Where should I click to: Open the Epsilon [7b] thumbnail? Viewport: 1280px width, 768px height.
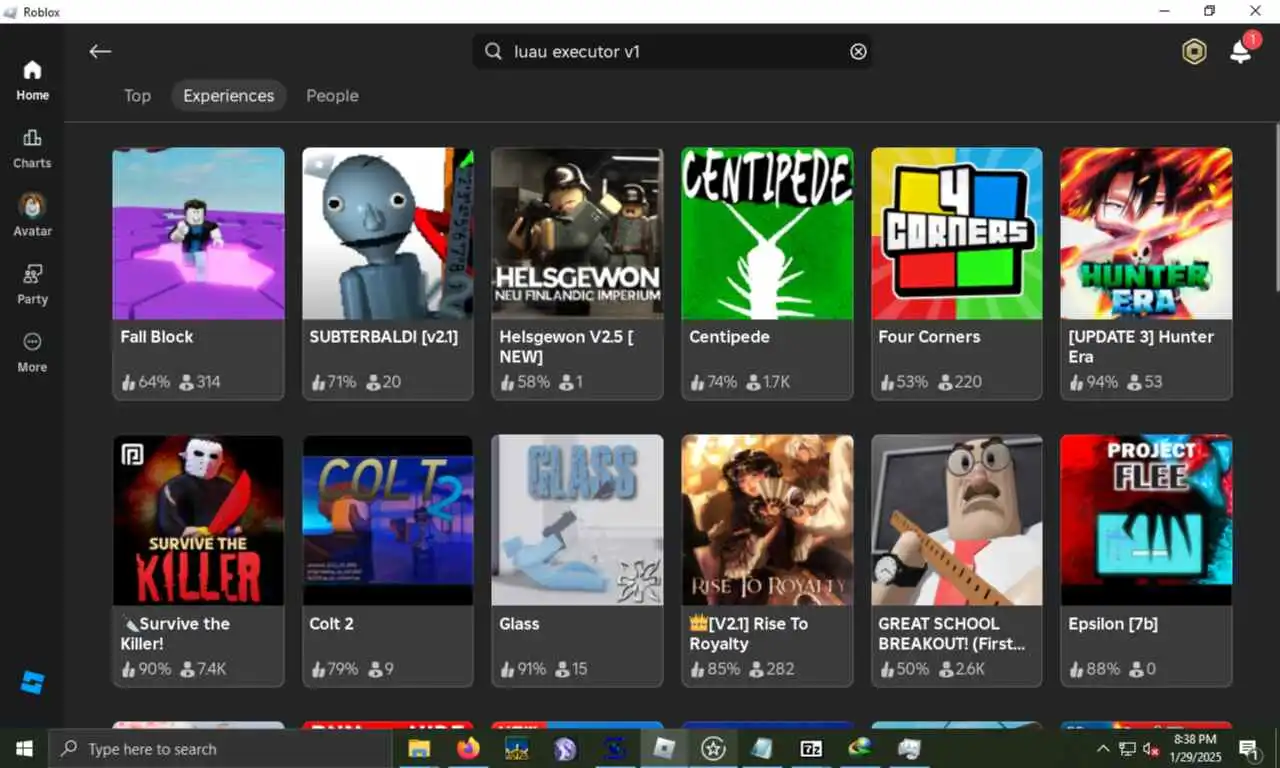pos(1146,520)
